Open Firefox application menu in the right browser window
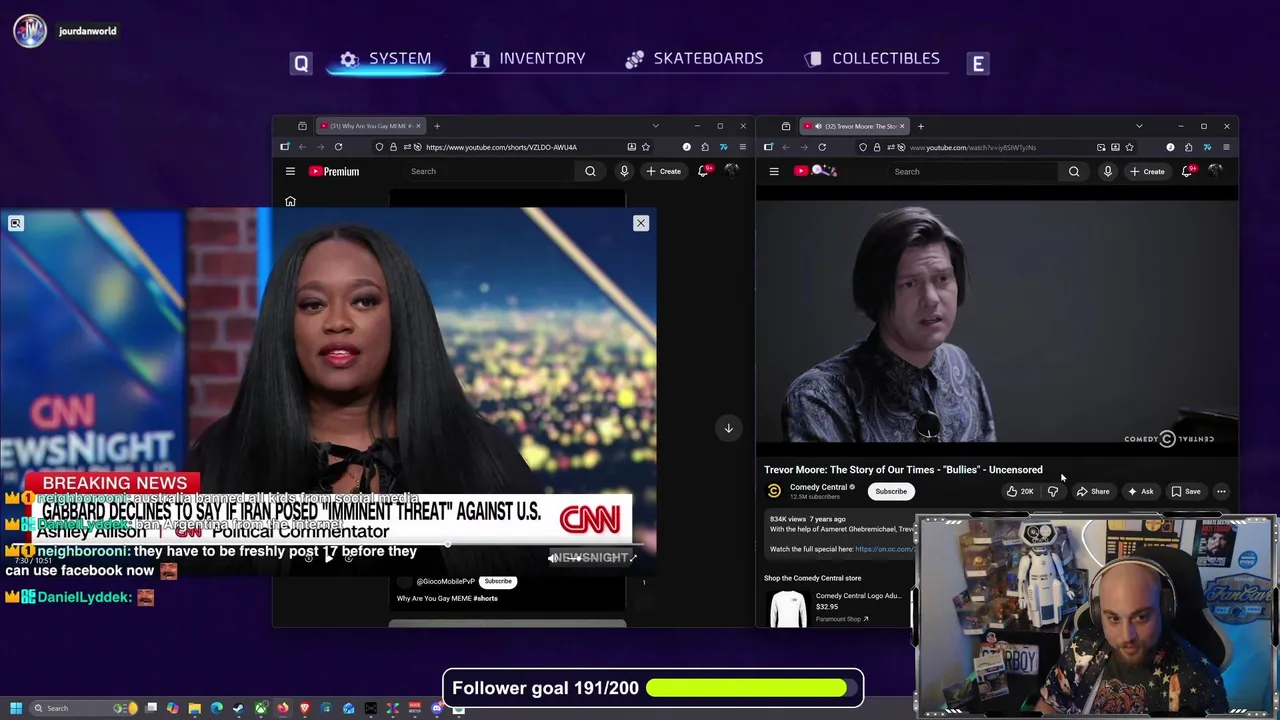This screenshot has height=720, width=1280. coord(1226,147)
